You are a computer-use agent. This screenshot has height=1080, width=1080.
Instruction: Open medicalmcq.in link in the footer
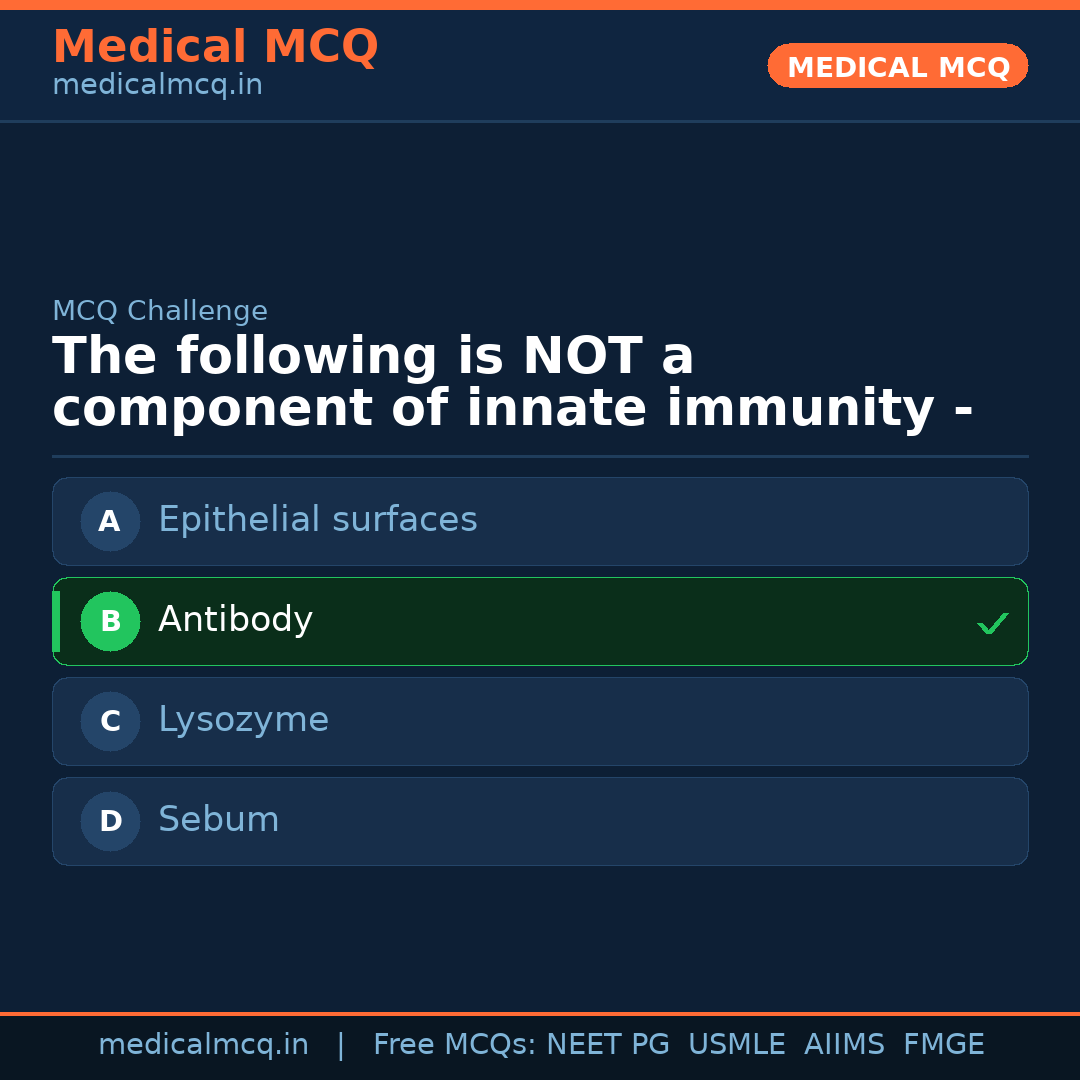click(x=203, y=1045)
